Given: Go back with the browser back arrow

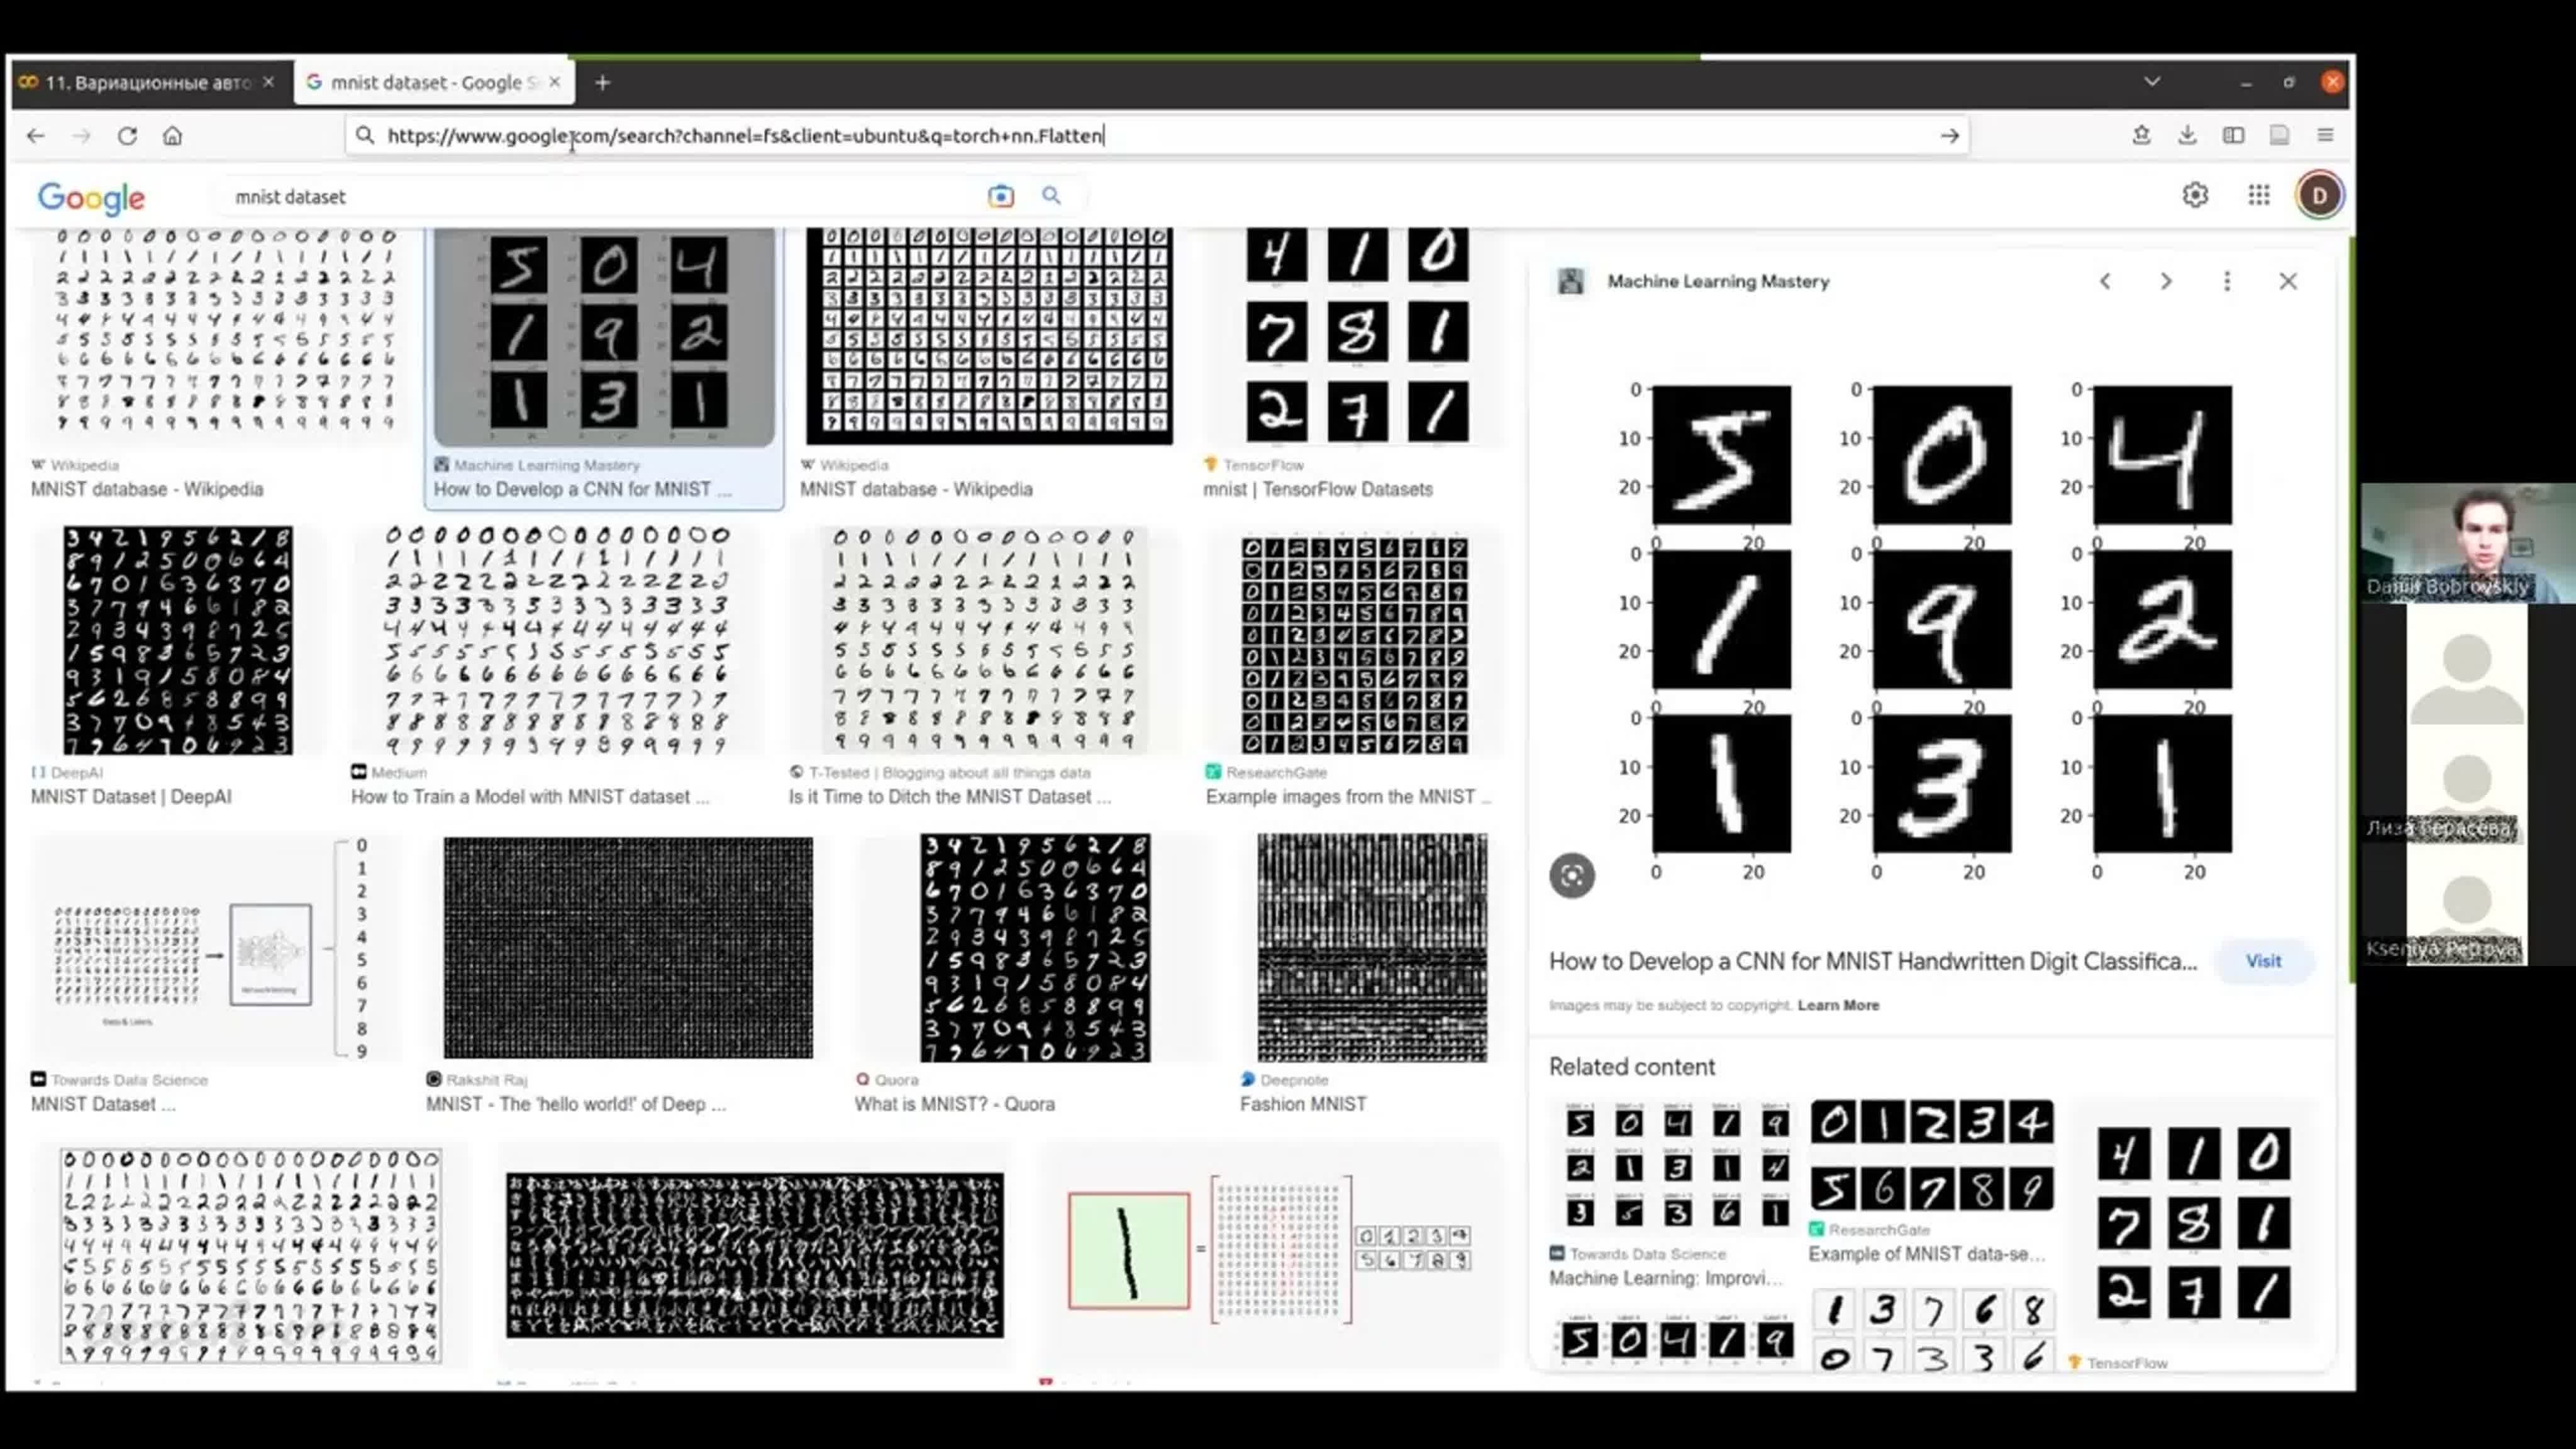Looking at the screenshot, I should [x=36, y=136].
